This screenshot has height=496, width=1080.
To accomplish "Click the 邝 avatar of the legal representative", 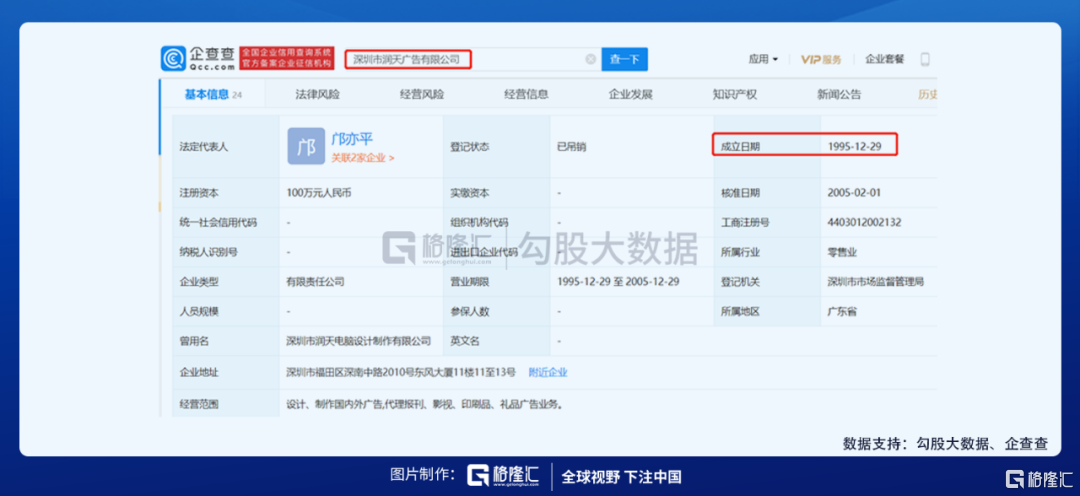I will (306, 146).
